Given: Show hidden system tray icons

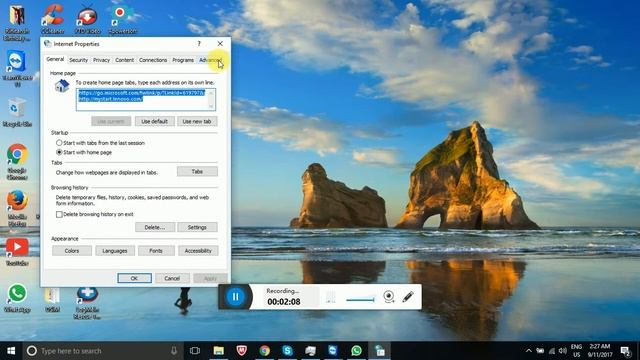Looking at the screenshot, I should (529, 351).
